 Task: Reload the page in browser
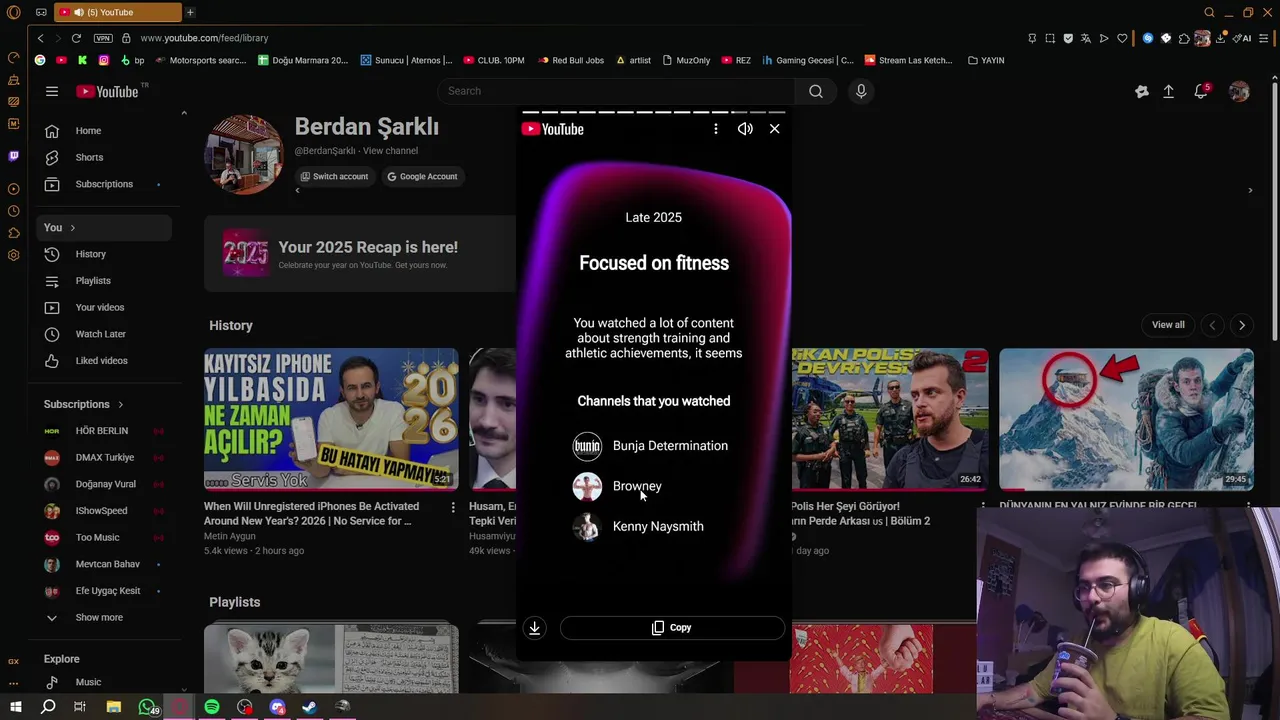(76, 38)
